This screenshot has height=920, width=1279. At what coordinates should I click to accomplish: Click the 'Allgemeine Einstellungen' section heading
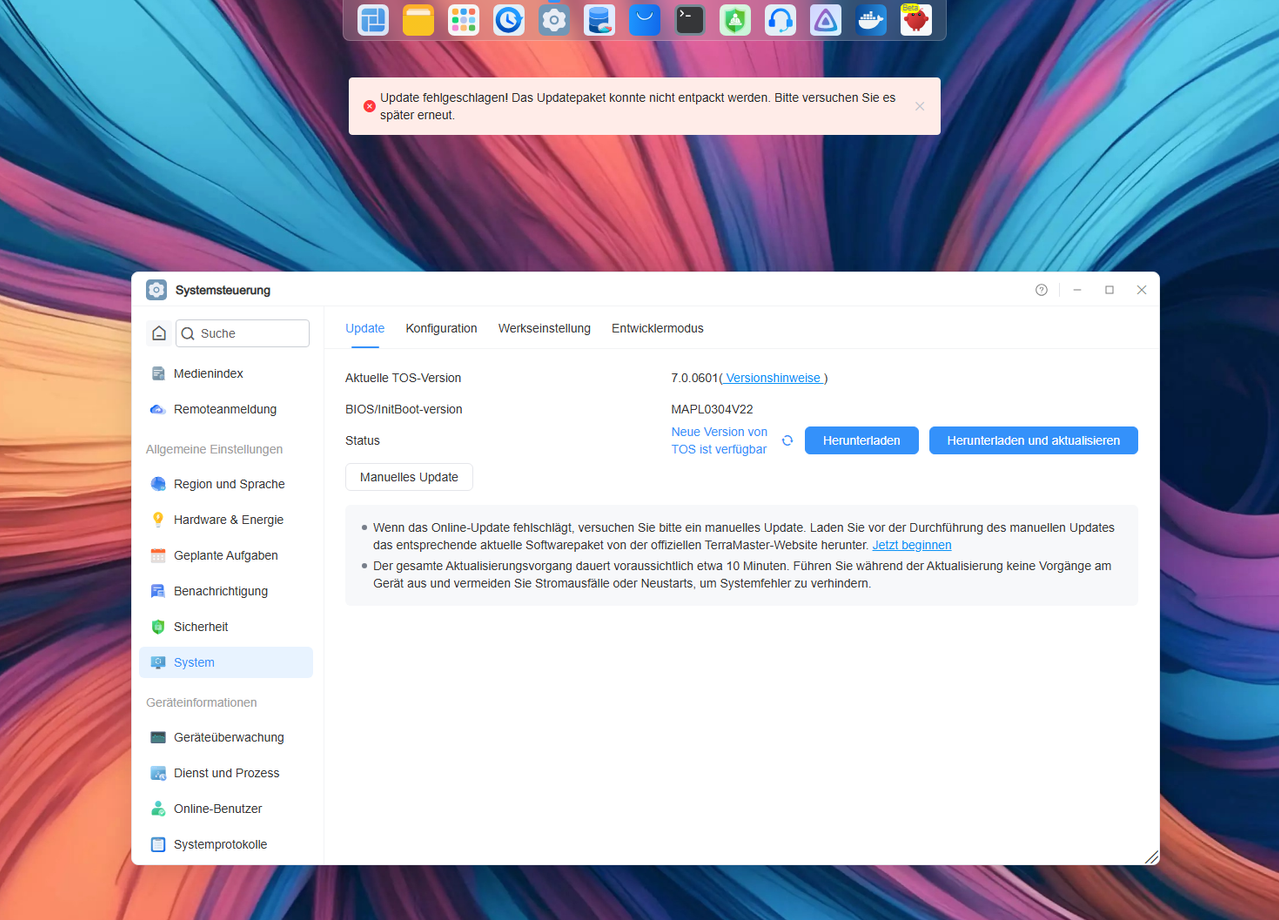tap(214, 449)
